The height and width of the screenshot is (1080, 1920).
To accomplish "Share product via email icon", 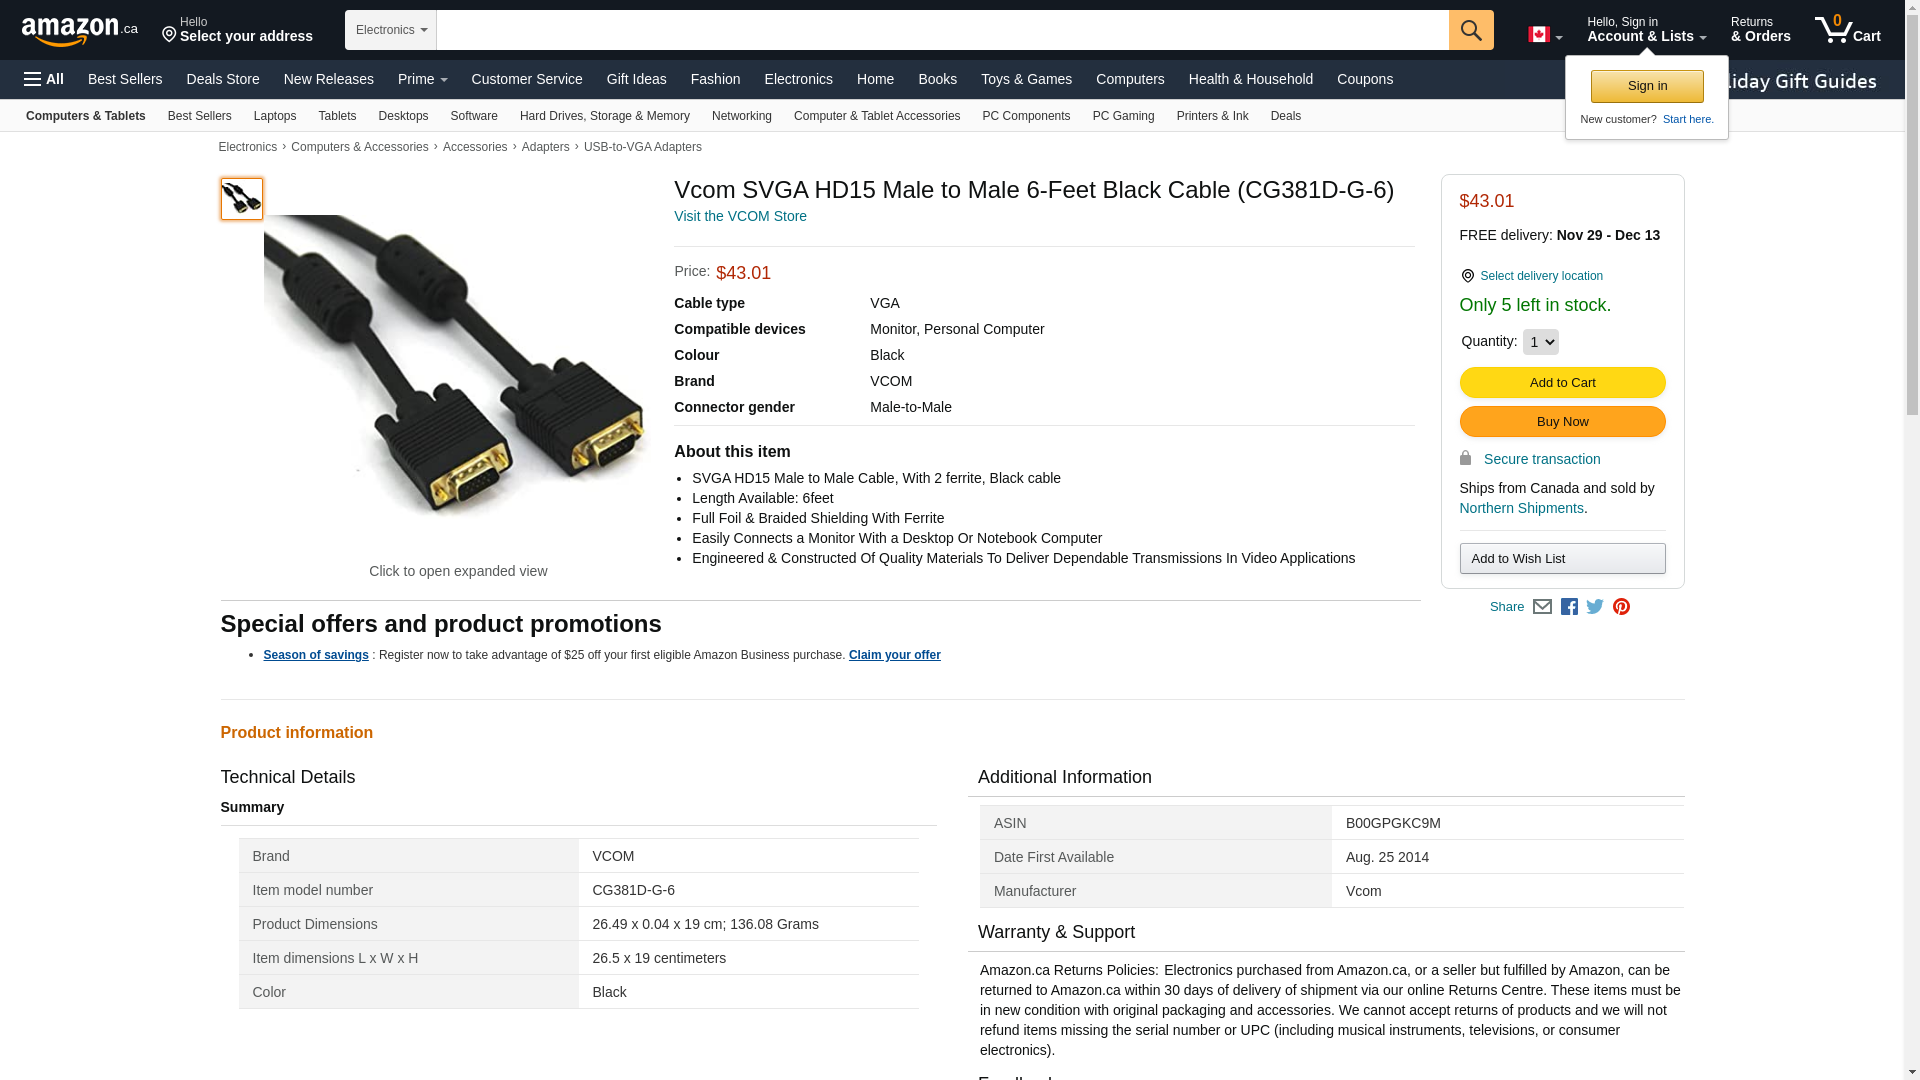I will point(1542,607).
